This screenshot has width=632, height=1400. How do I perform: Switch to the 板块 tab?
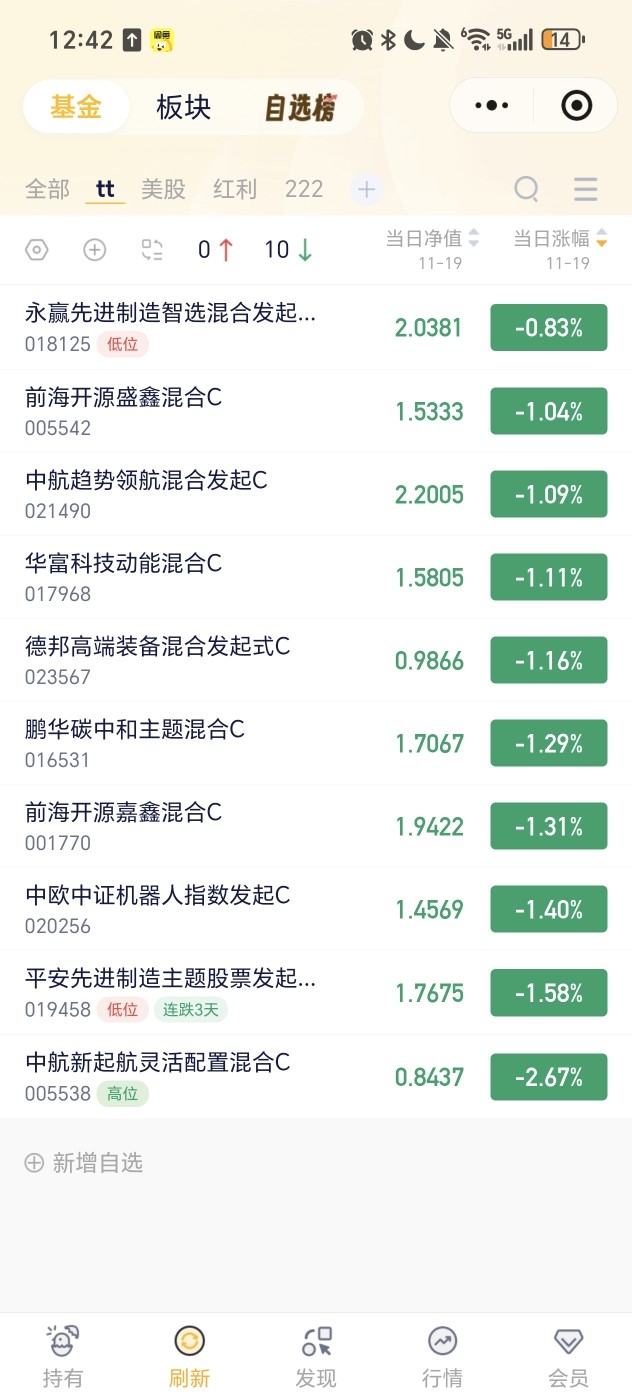point(184,108)
